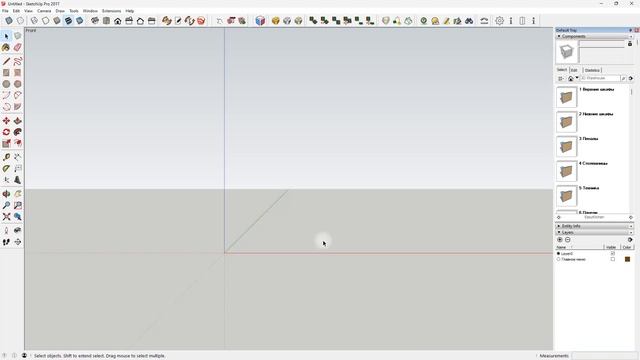This screenshot has height=360, width=640.
Task: Set Layer0 as active layer radio
Action: [x=559, y=253]
